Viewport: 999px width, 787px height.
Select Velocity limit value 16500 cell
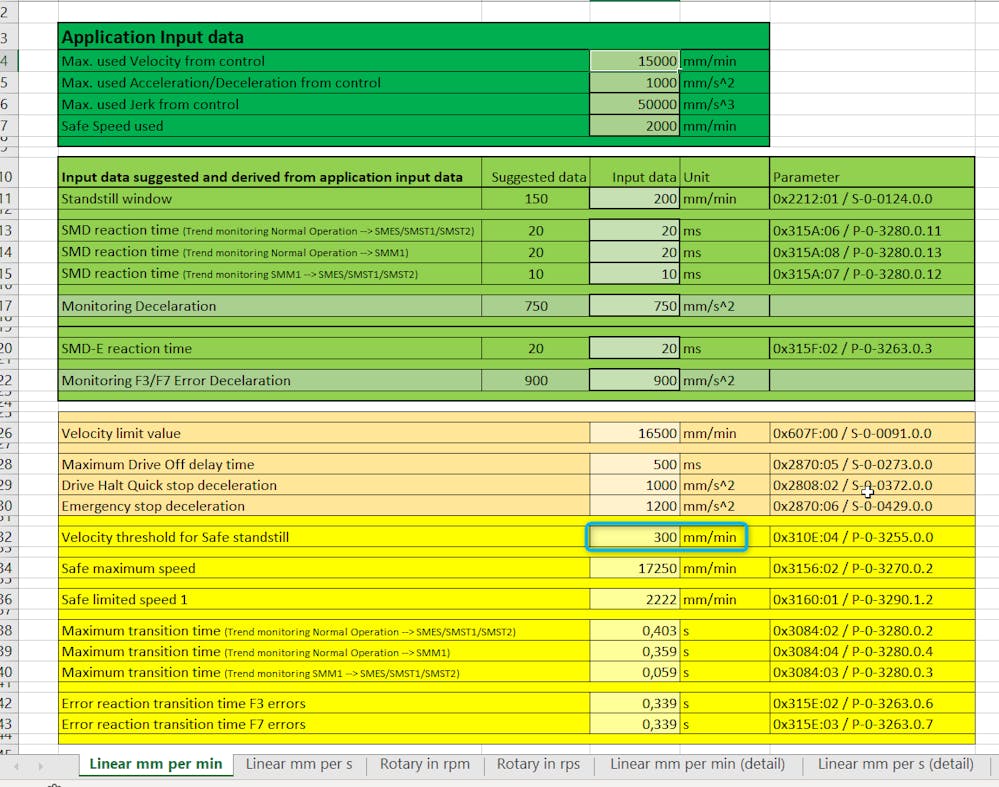(635, 433)
